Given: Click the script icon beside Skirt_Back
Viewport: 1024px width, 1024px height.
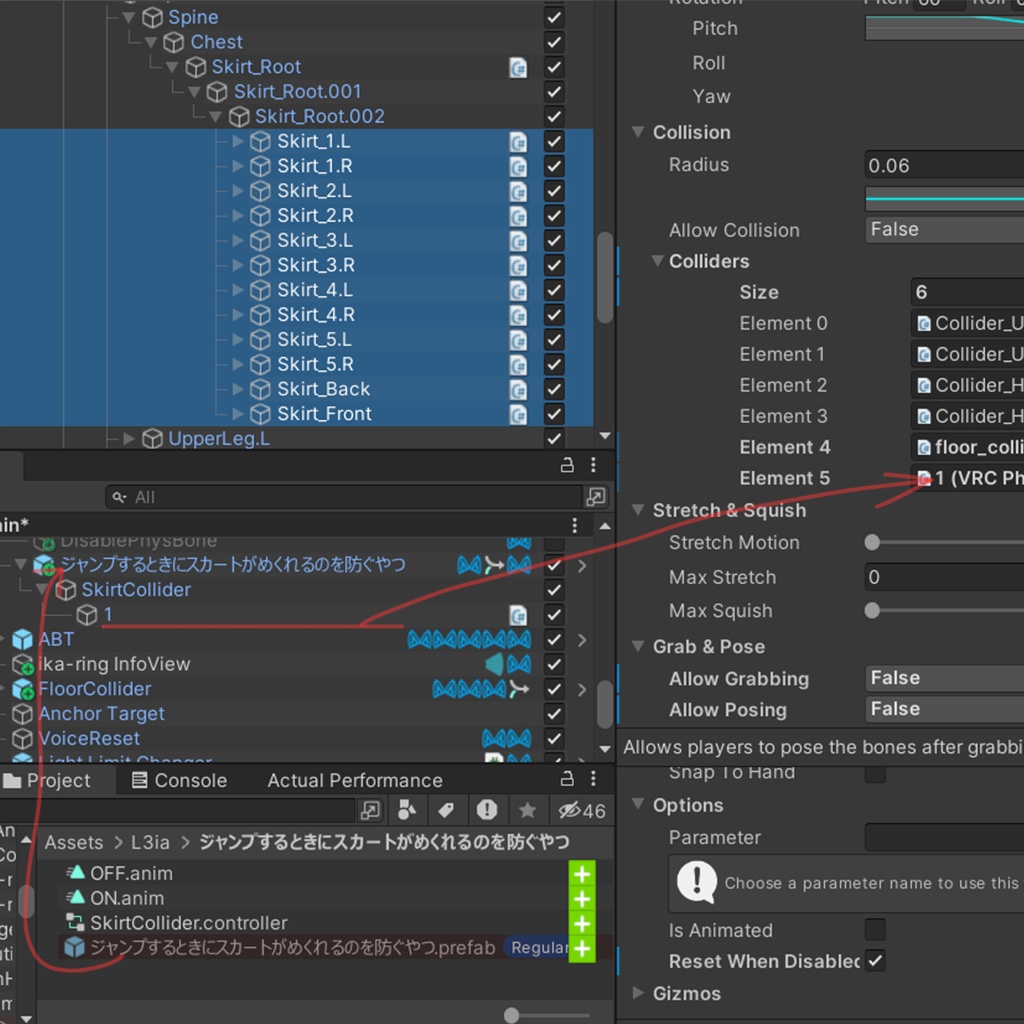Looking at the screenshot, I should click(518, 390).
